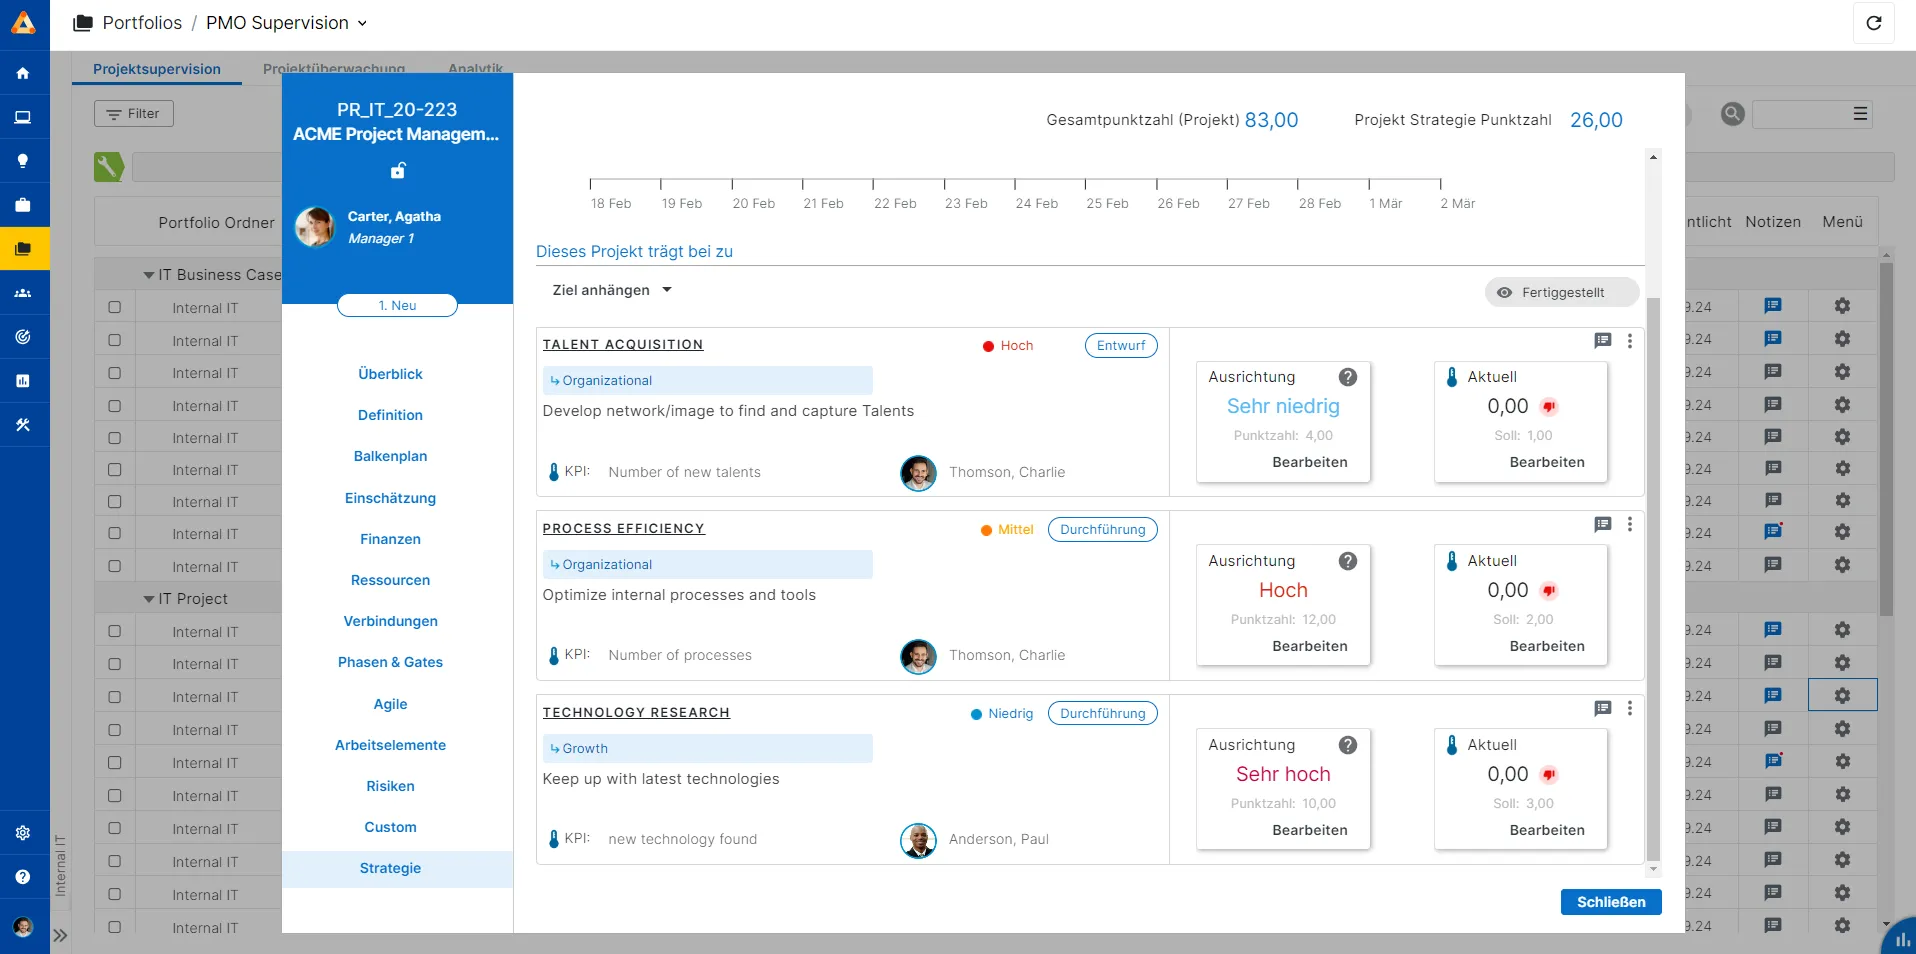Screen dimensions: 1916x954
Task: Click the Schließen button
Action: [x=1610, y=902]
